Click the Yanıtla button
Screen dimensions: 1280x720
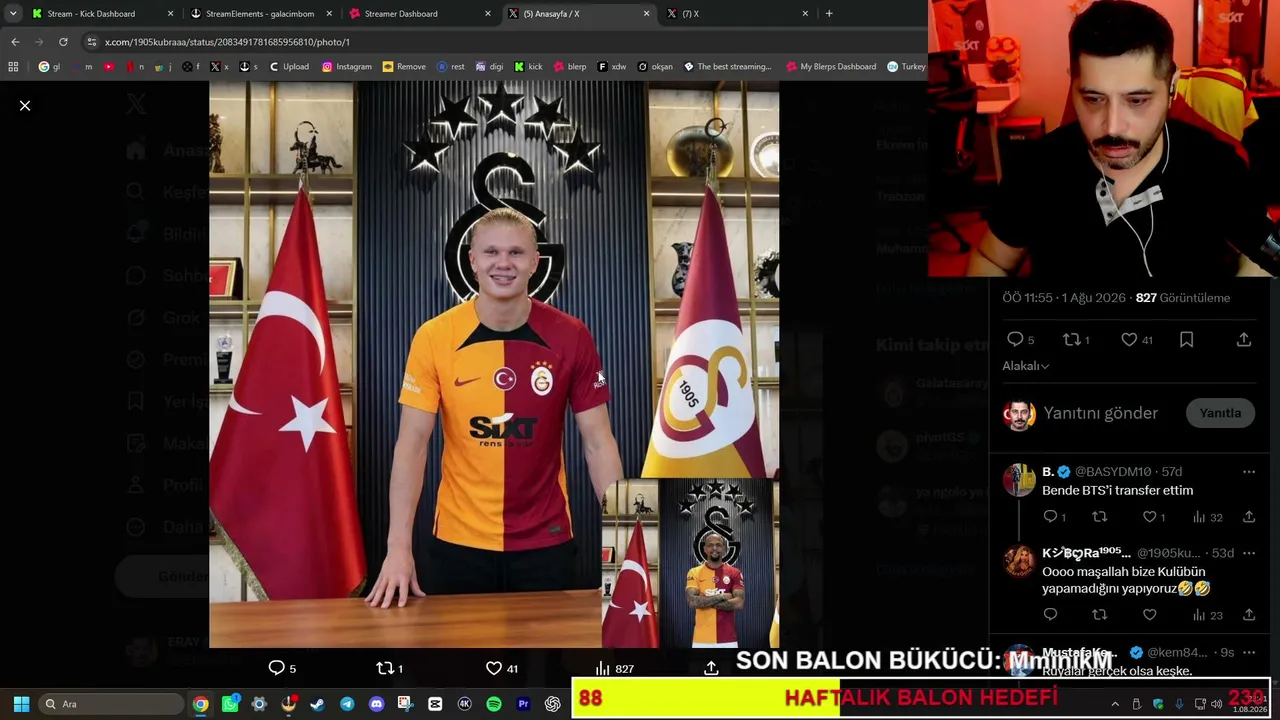[x=1220, y=413]
